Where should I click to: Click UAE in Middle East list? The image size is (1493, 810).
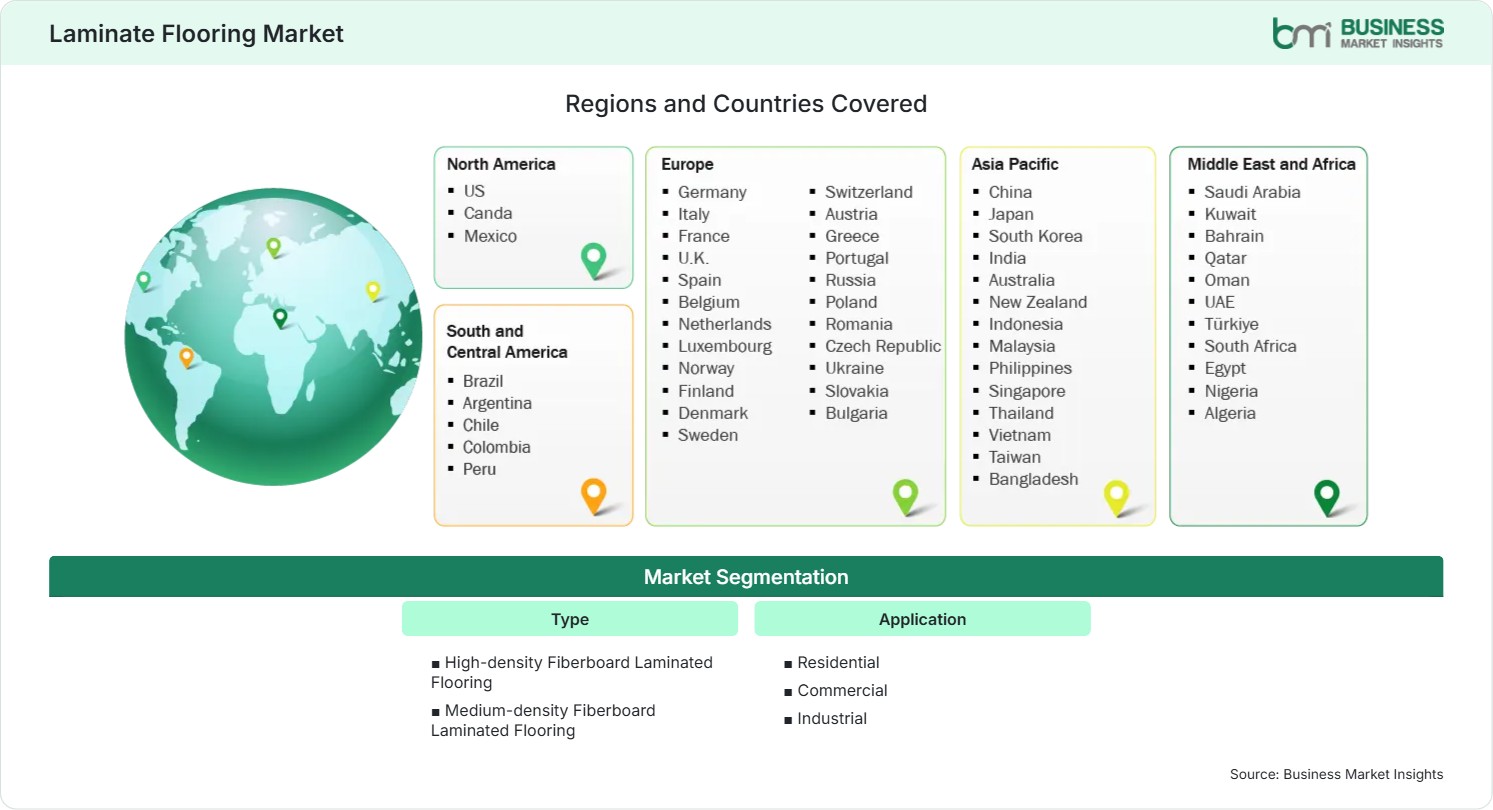click(x=1219, y=302)
